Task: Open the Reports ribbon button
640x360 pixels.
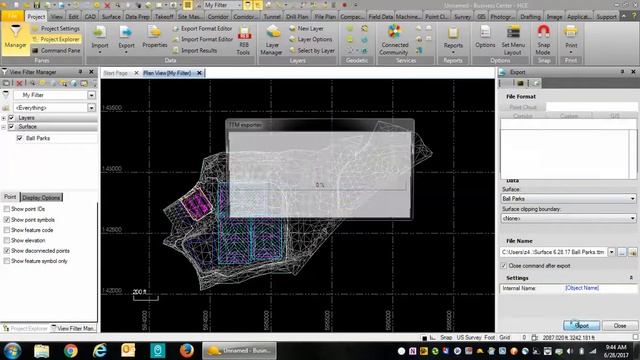Action: tap(453, 38)
